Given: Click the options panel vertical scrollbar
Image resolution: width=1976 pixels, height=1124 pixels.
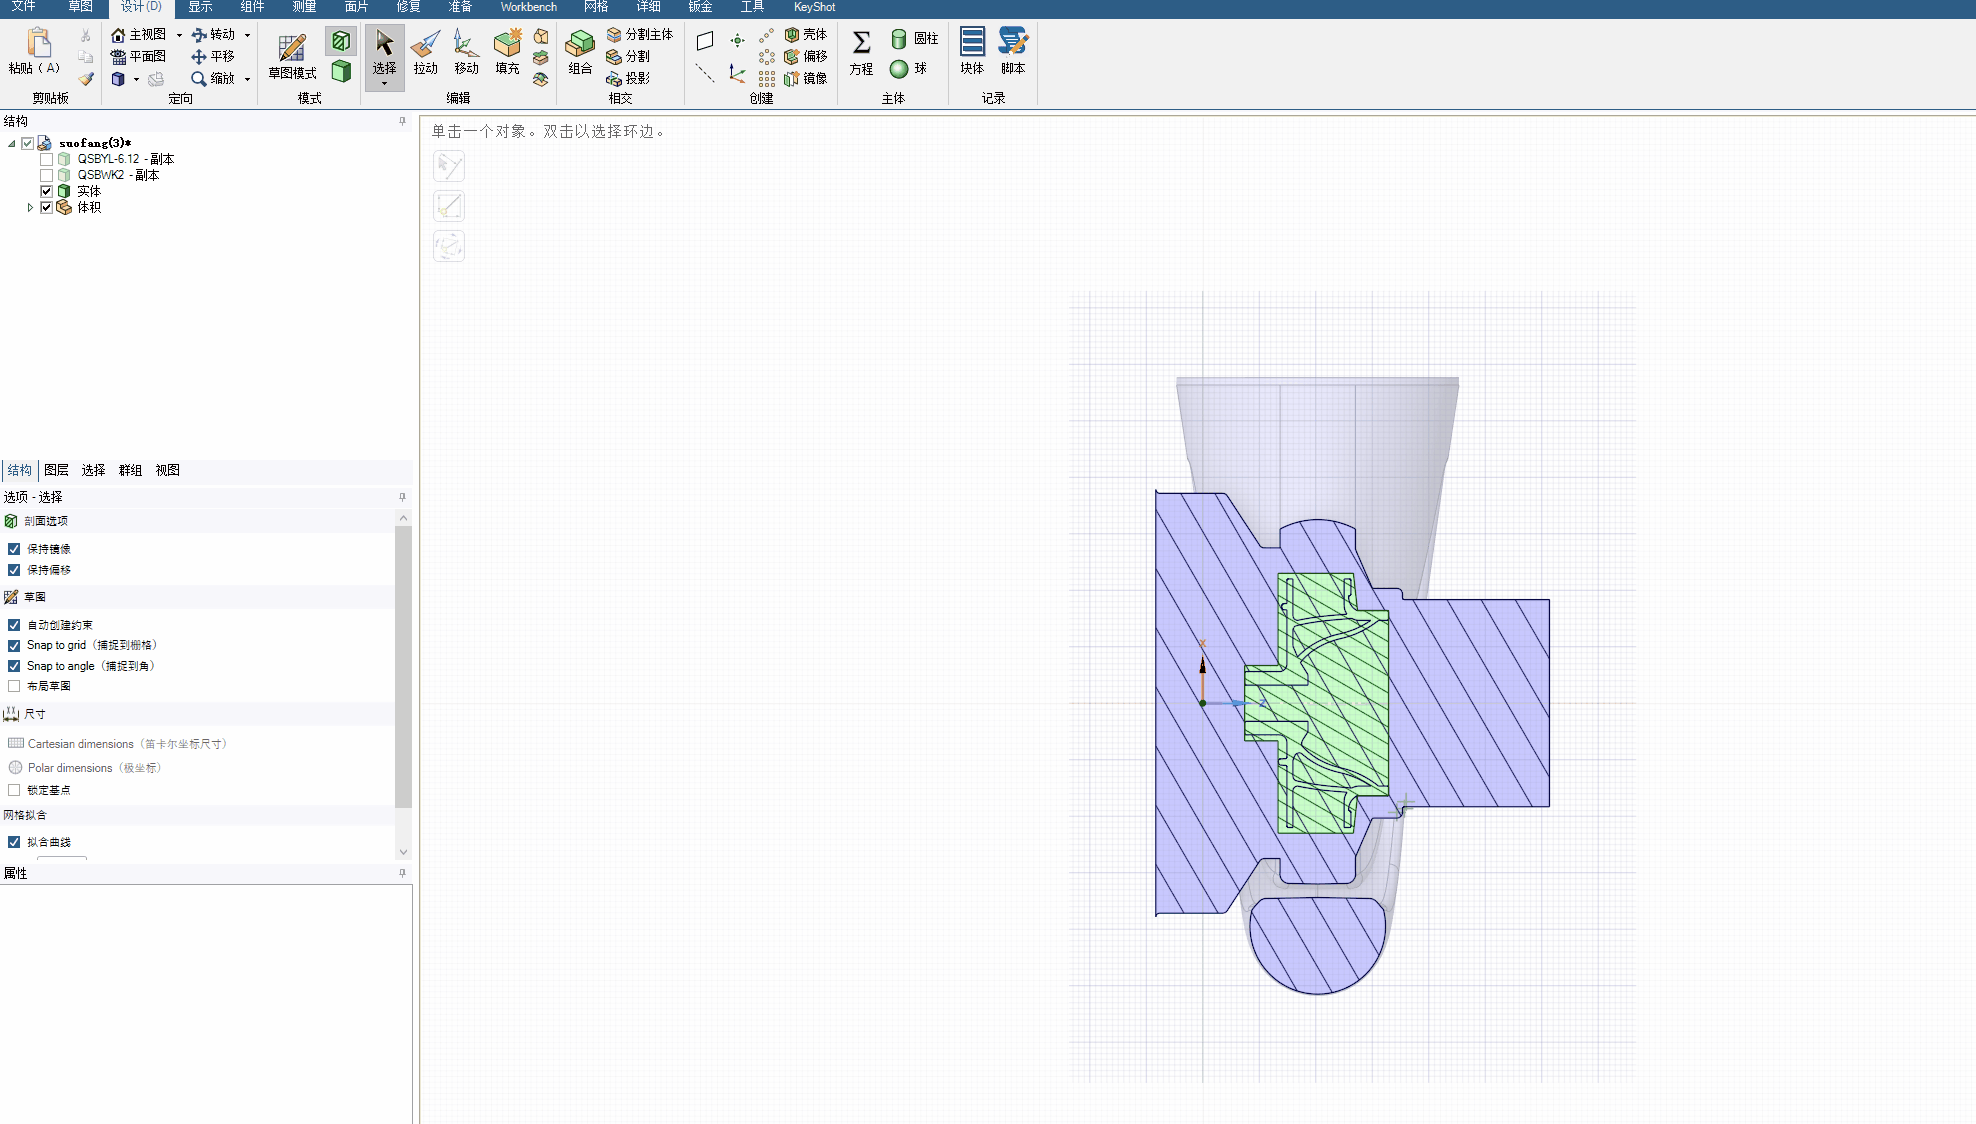Looking at the screenshot, I should click(x=403, y=665).
